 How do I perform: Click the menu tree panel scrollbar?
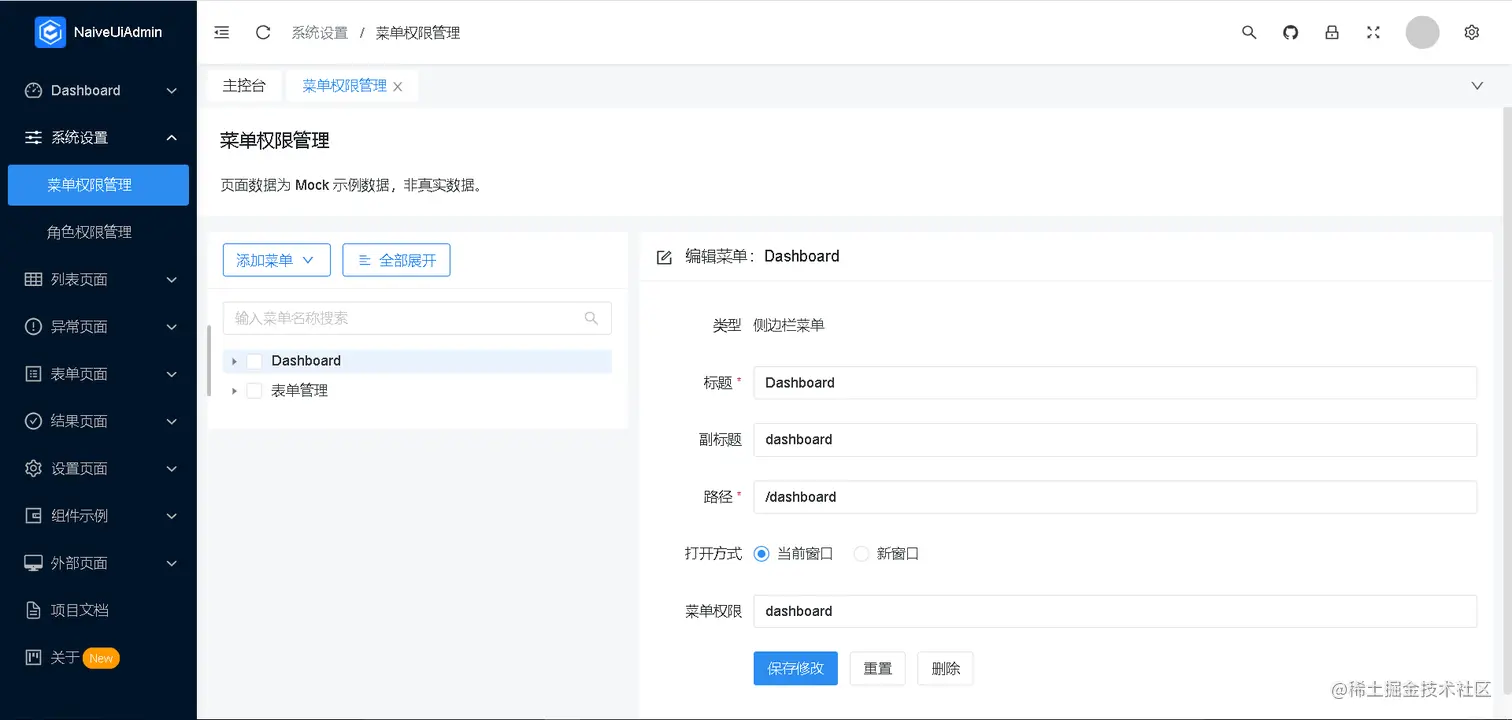tap(209, 360)
